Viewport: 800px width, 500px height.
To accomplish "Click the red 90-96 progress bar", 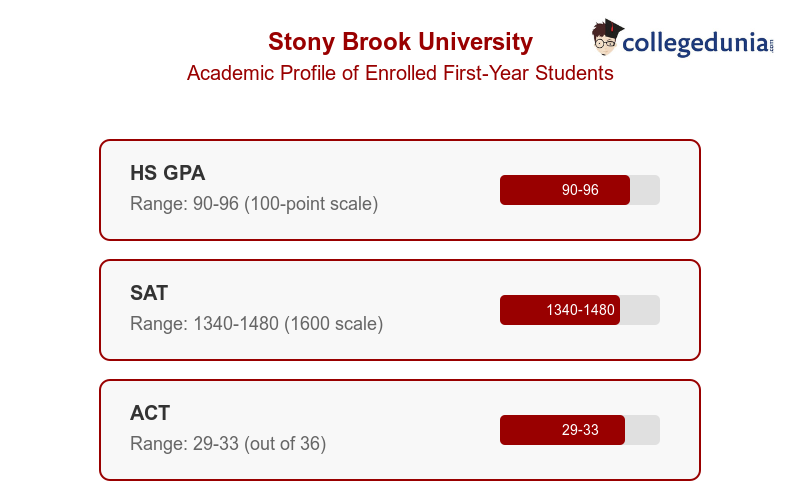I will [x=565, y=190].
